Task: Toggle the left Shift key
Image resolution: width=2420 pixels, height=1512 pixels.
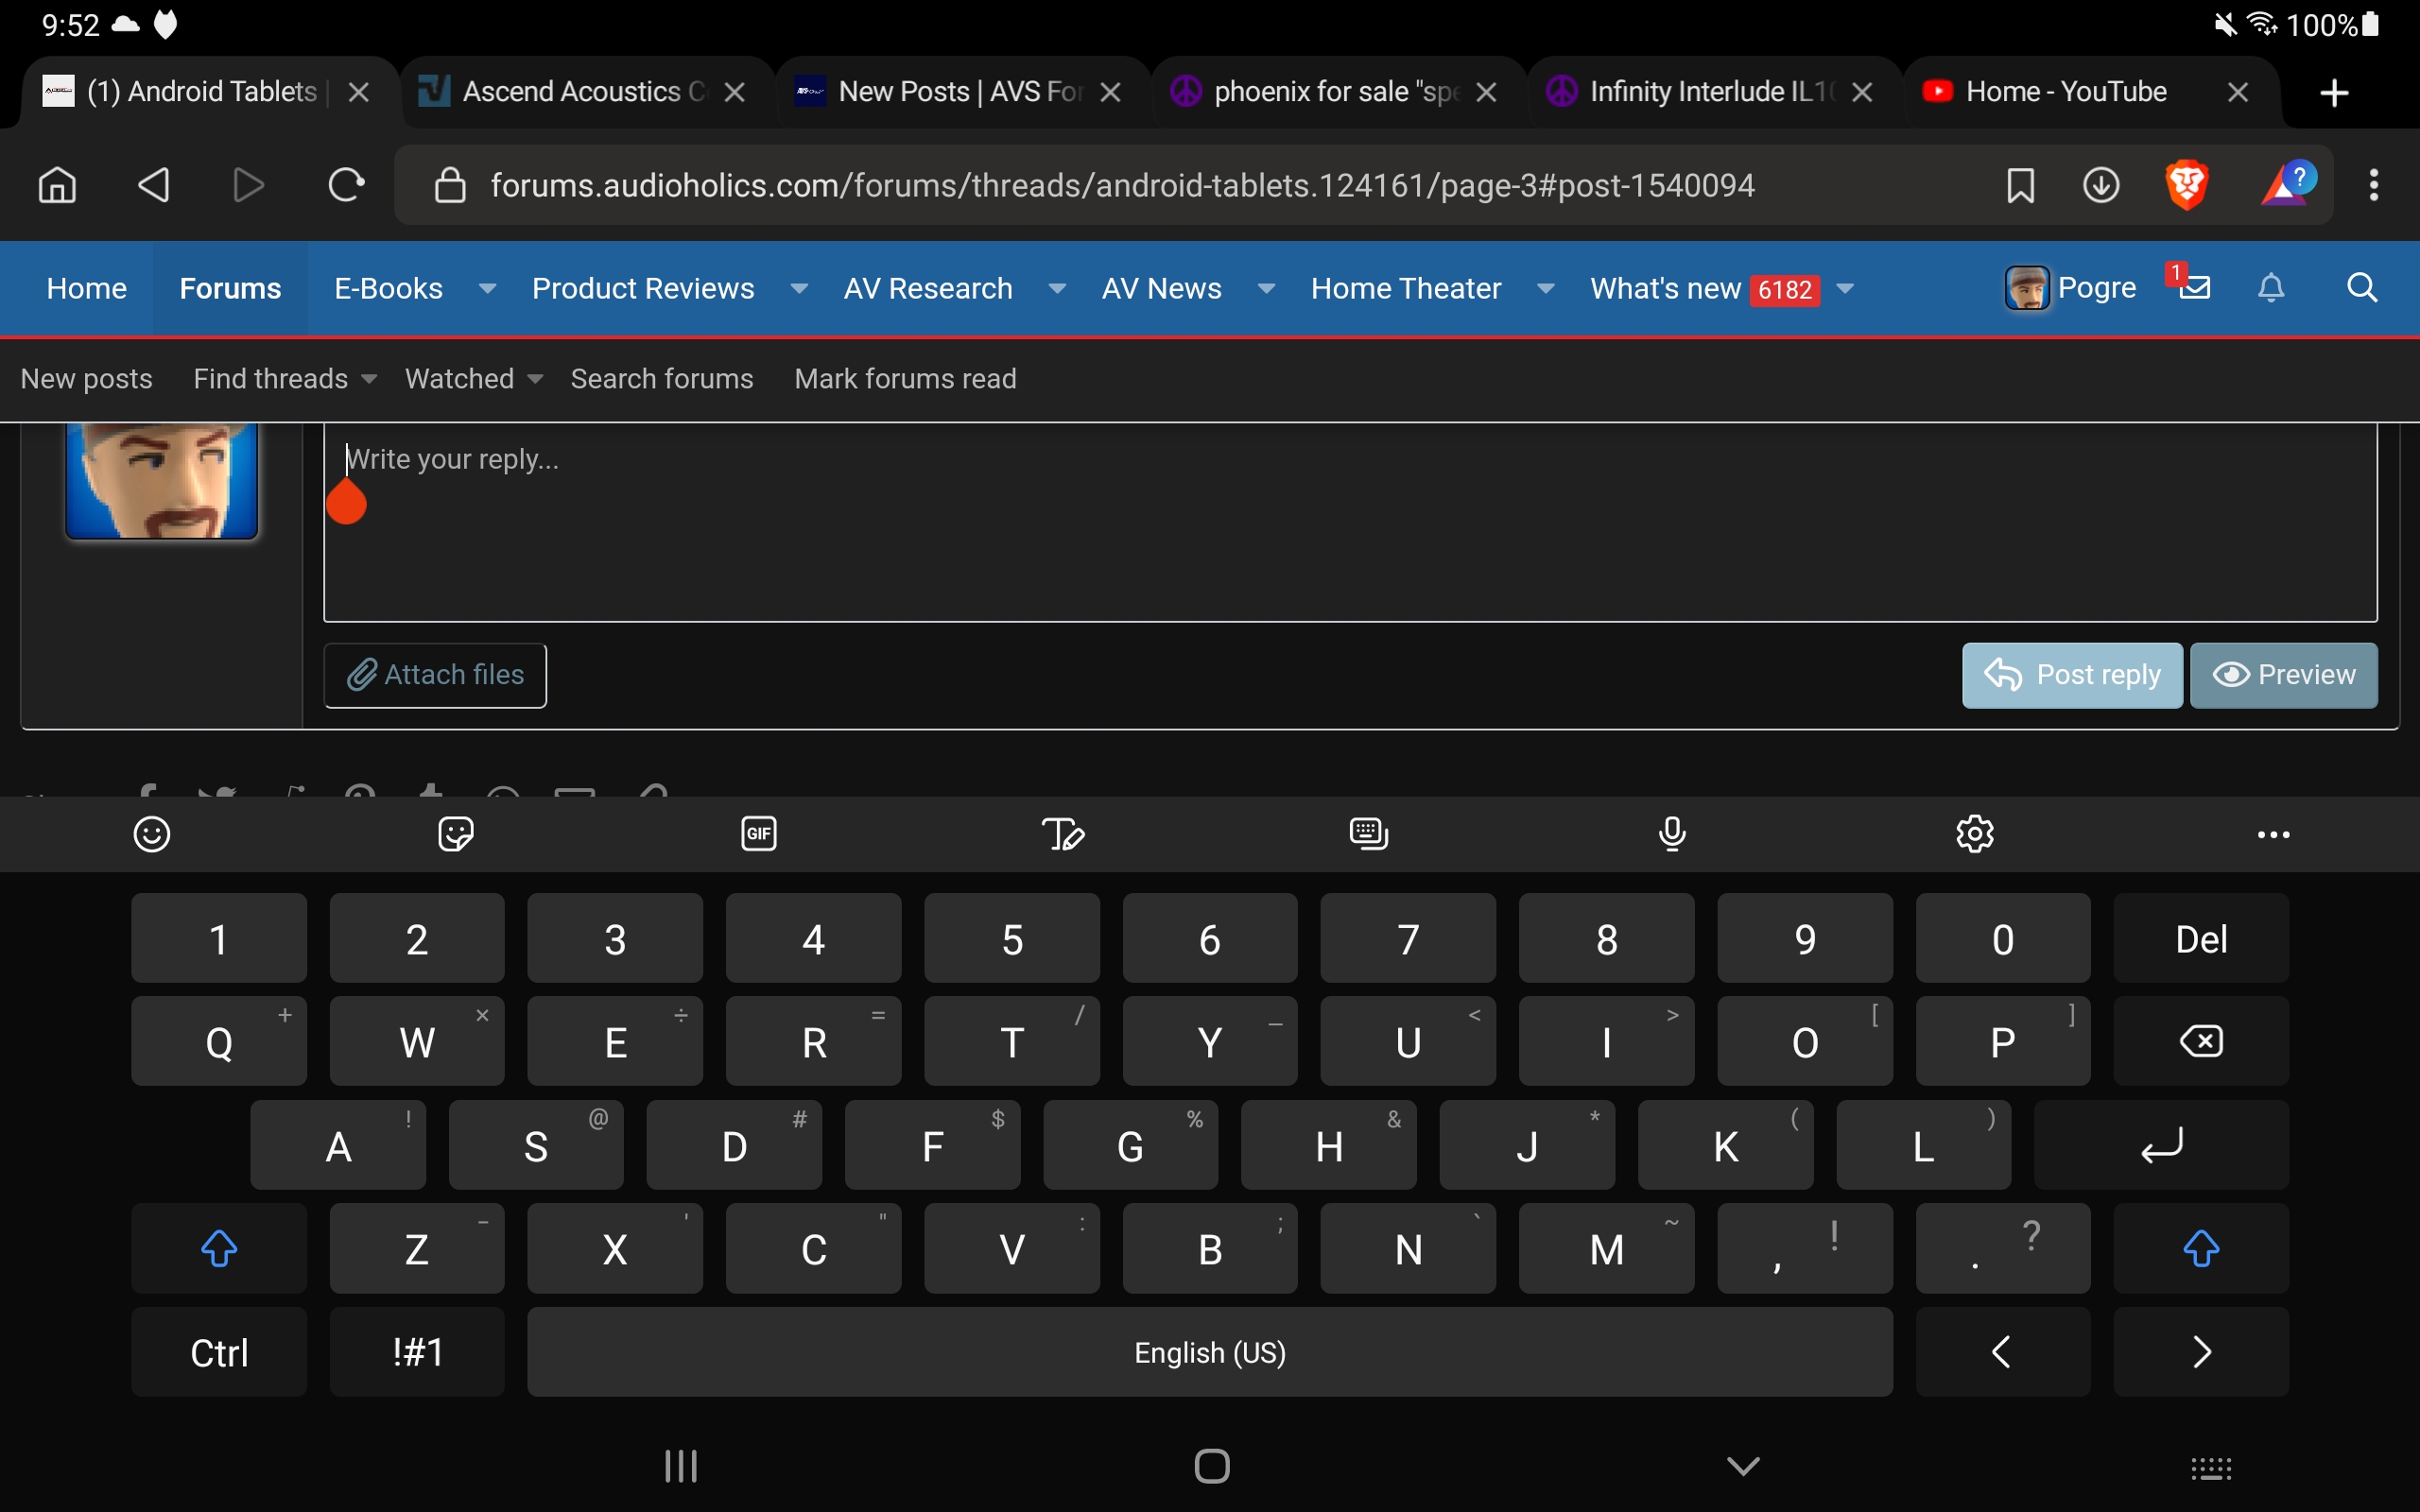Action: [x=219, y=1248]
